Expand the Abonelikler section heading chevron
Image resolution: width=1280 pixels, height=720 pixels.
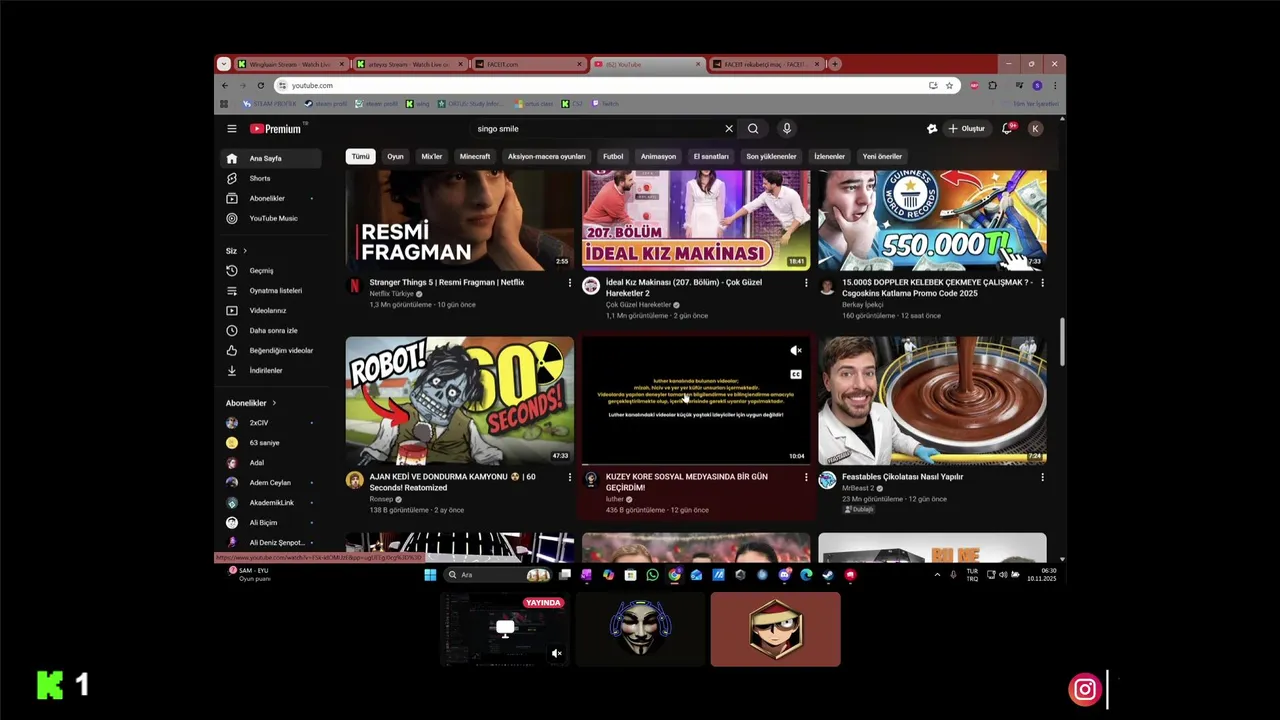[x=274, y=403]
